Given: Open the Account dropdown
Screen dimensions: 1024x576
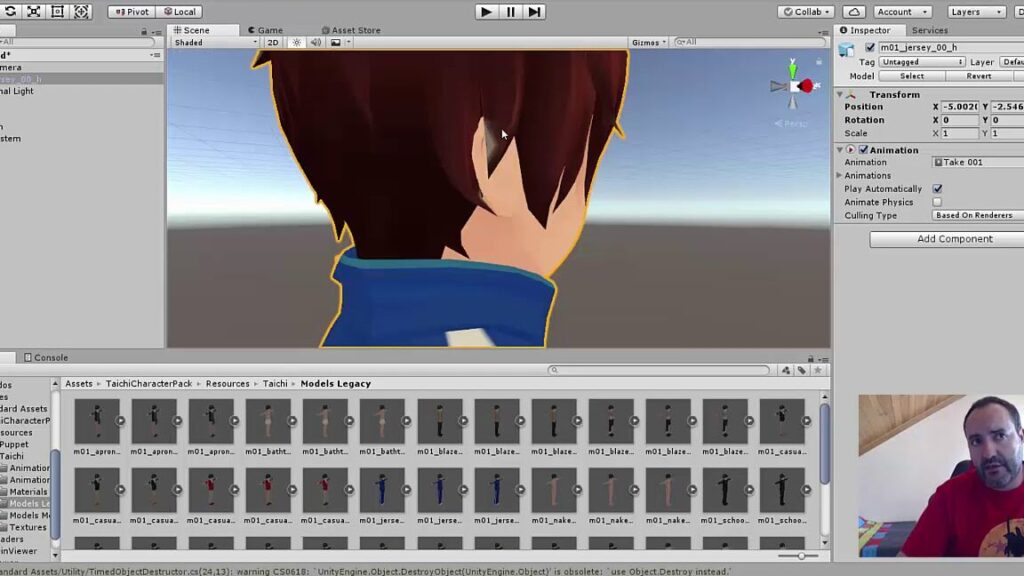Looking at the screenshot, I should click(x=902, y=12).
